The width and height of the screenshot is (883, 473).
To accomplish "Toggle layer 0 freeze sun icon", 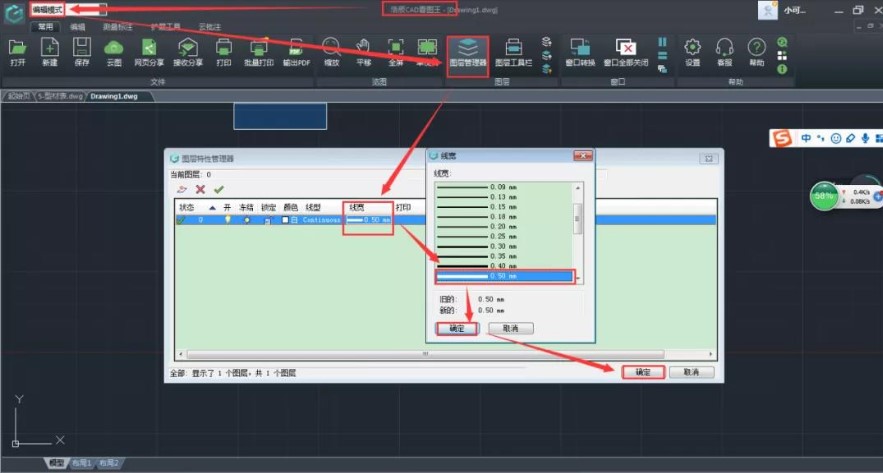I will click(x=247, y=220).
